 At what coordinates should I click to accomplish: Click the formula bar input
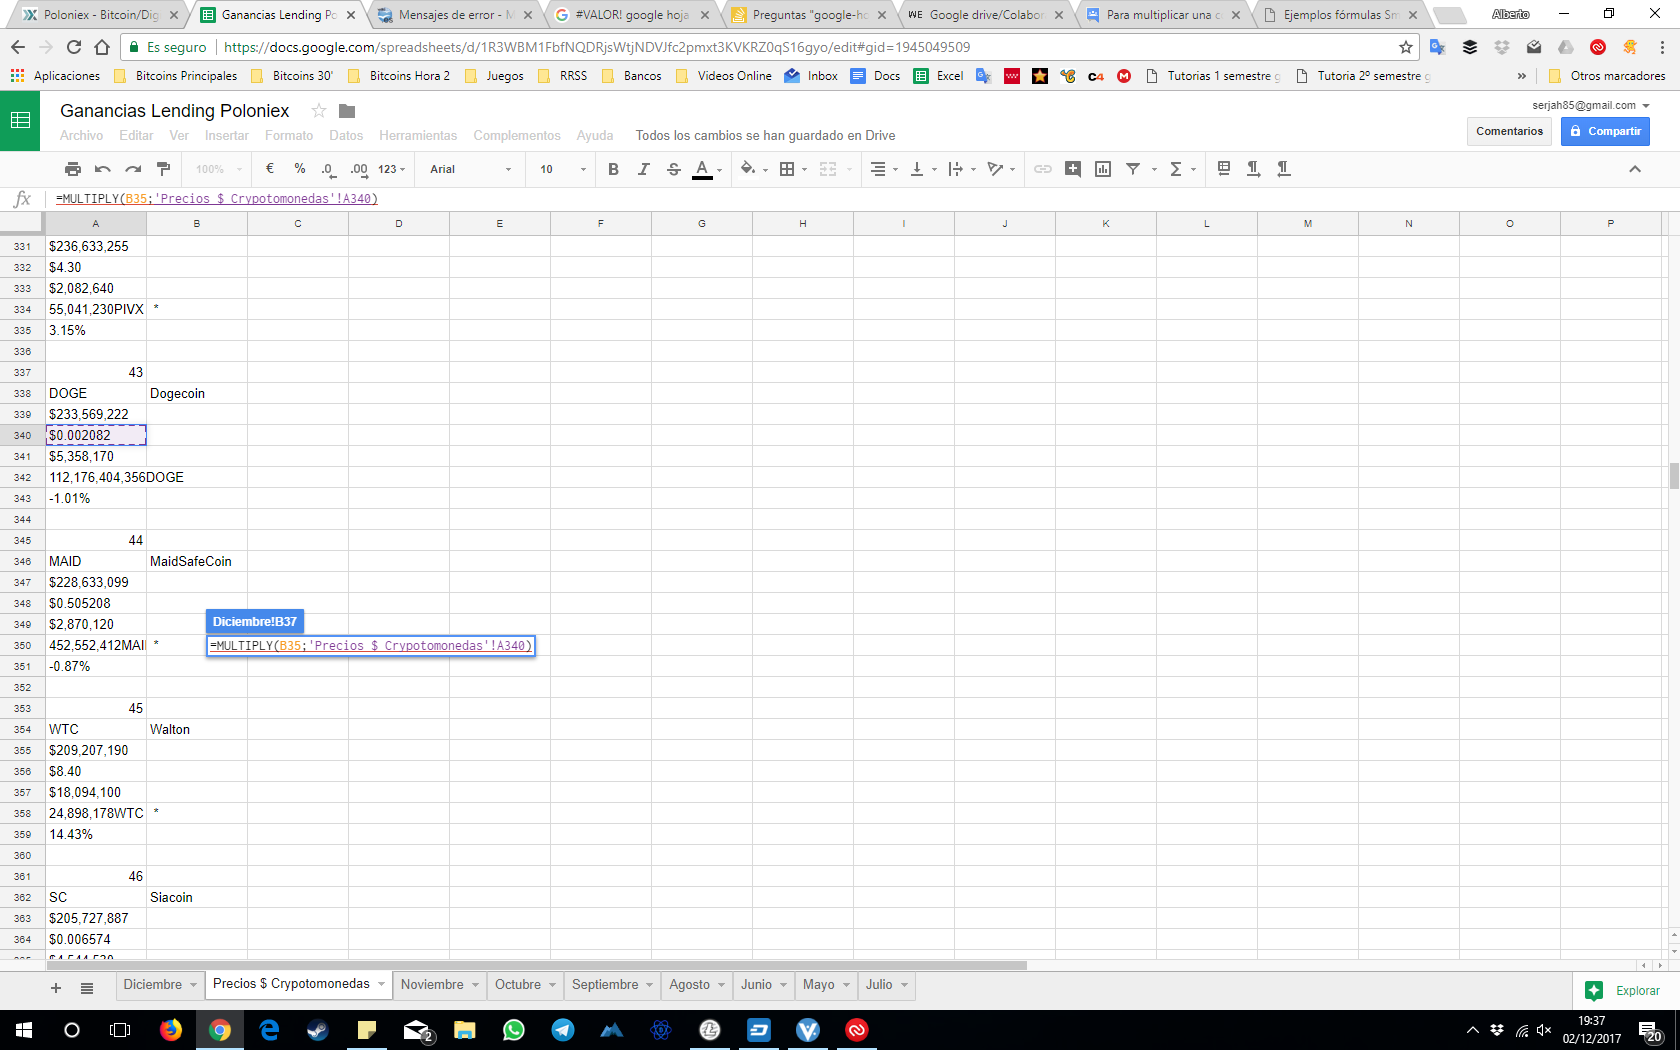[860, 199]
